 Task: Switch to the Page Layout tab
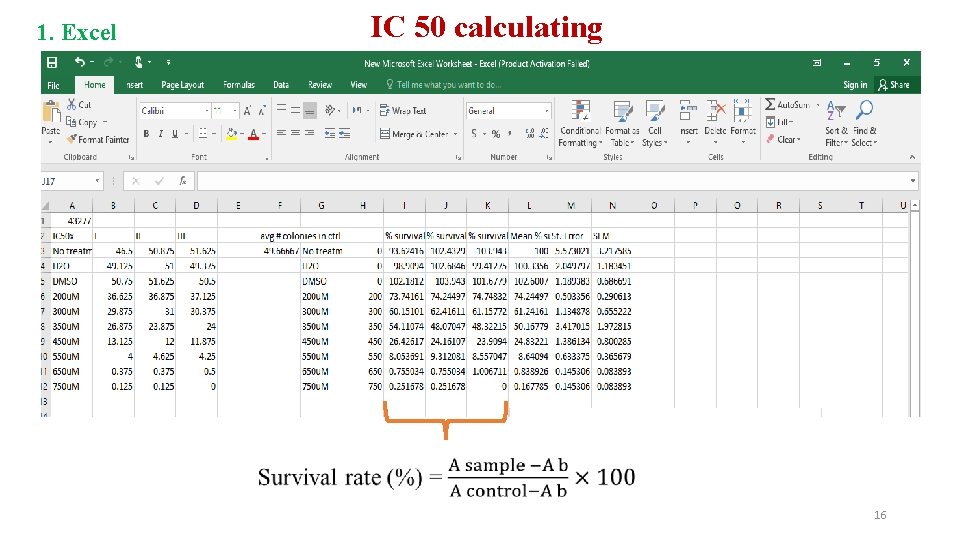click(182, 85)
